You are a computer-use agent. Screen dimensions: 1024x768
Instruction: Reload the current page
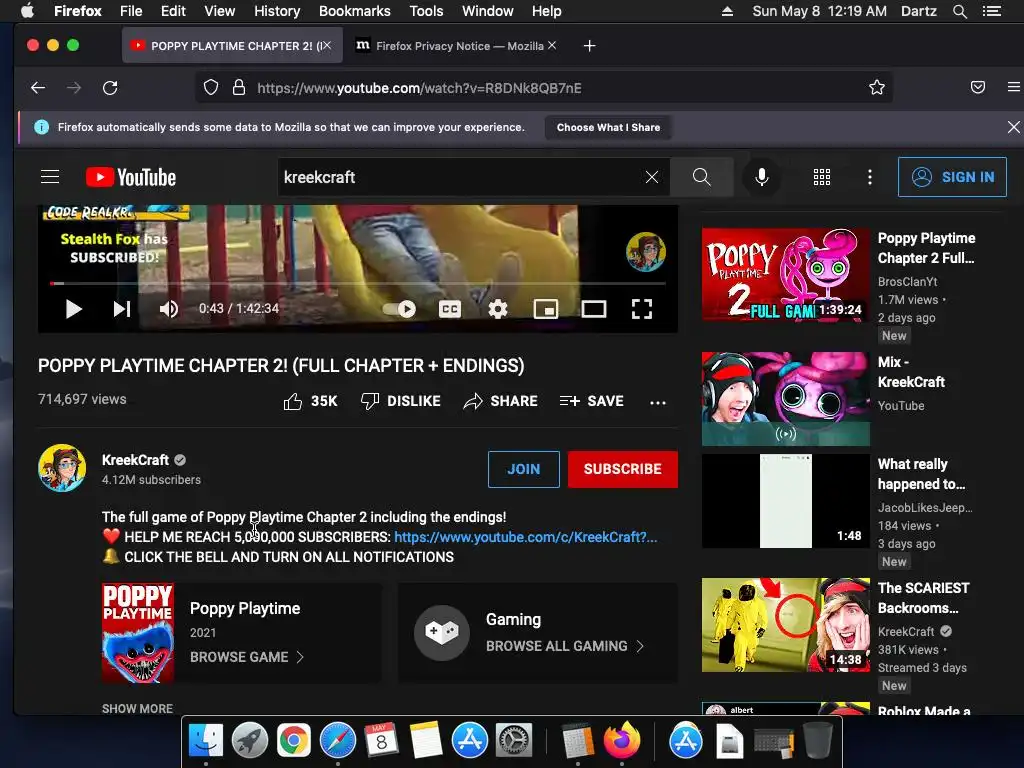[x=110, y=88]
